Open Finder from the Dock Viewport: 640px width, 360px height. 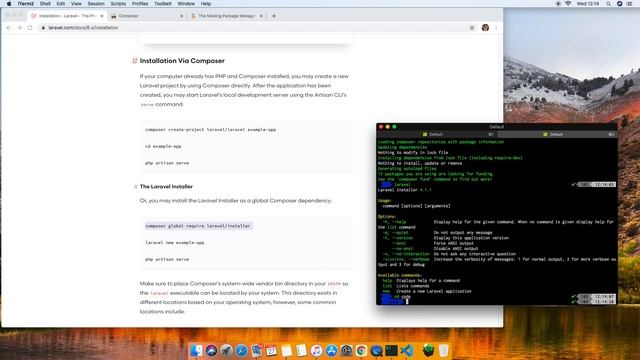point(196,350)
